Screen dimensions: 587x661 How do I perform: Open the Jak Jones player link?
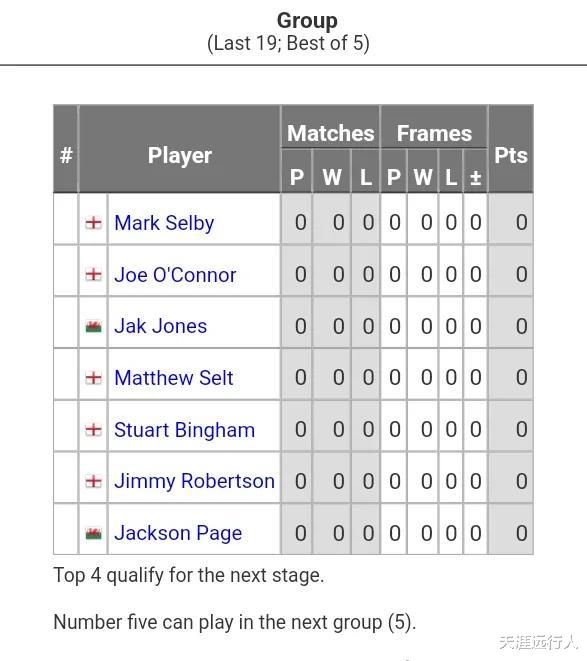point(161,326)
